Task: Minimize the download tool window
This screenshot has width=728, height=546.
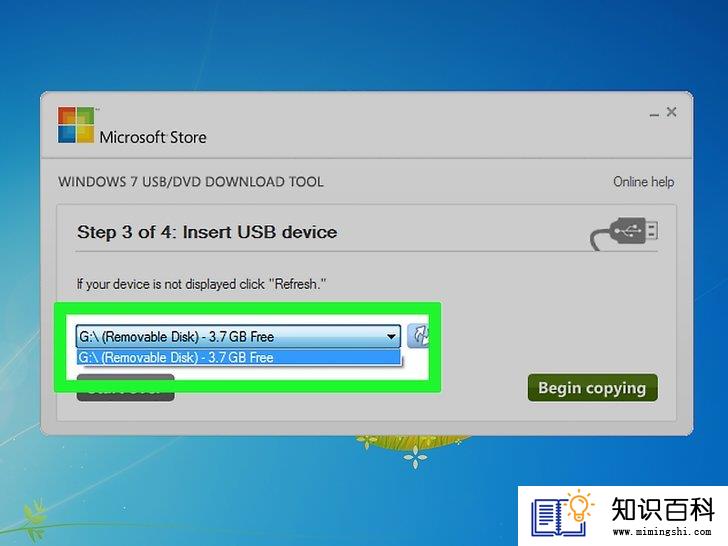Action: [654, 114]
